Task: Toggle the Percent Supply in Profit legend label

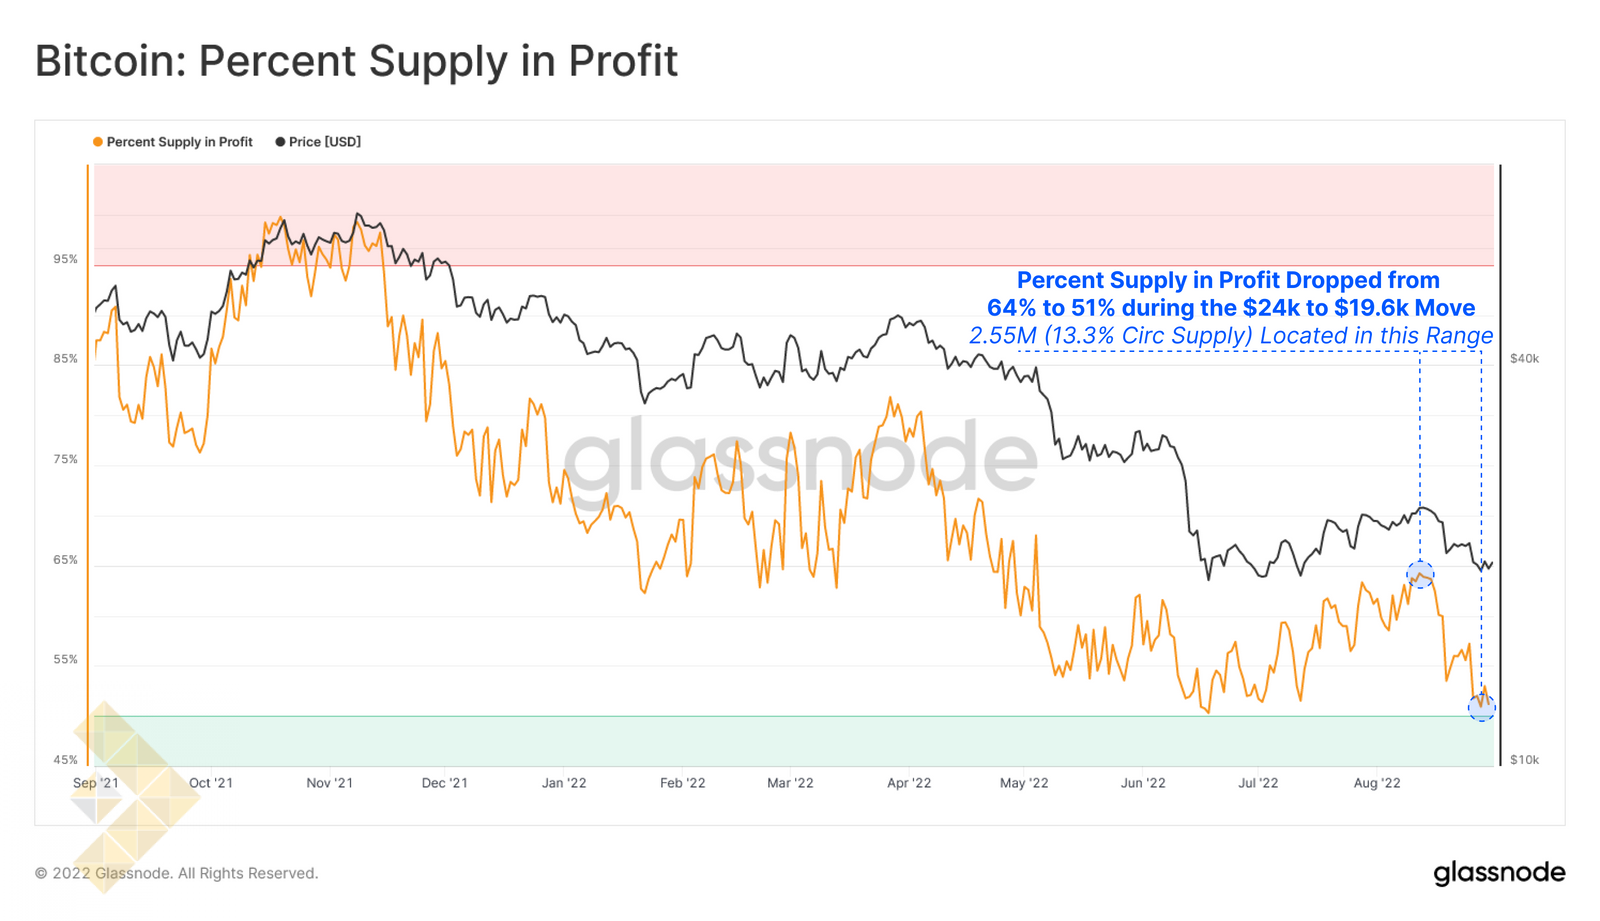Action: tap(180, 142)
